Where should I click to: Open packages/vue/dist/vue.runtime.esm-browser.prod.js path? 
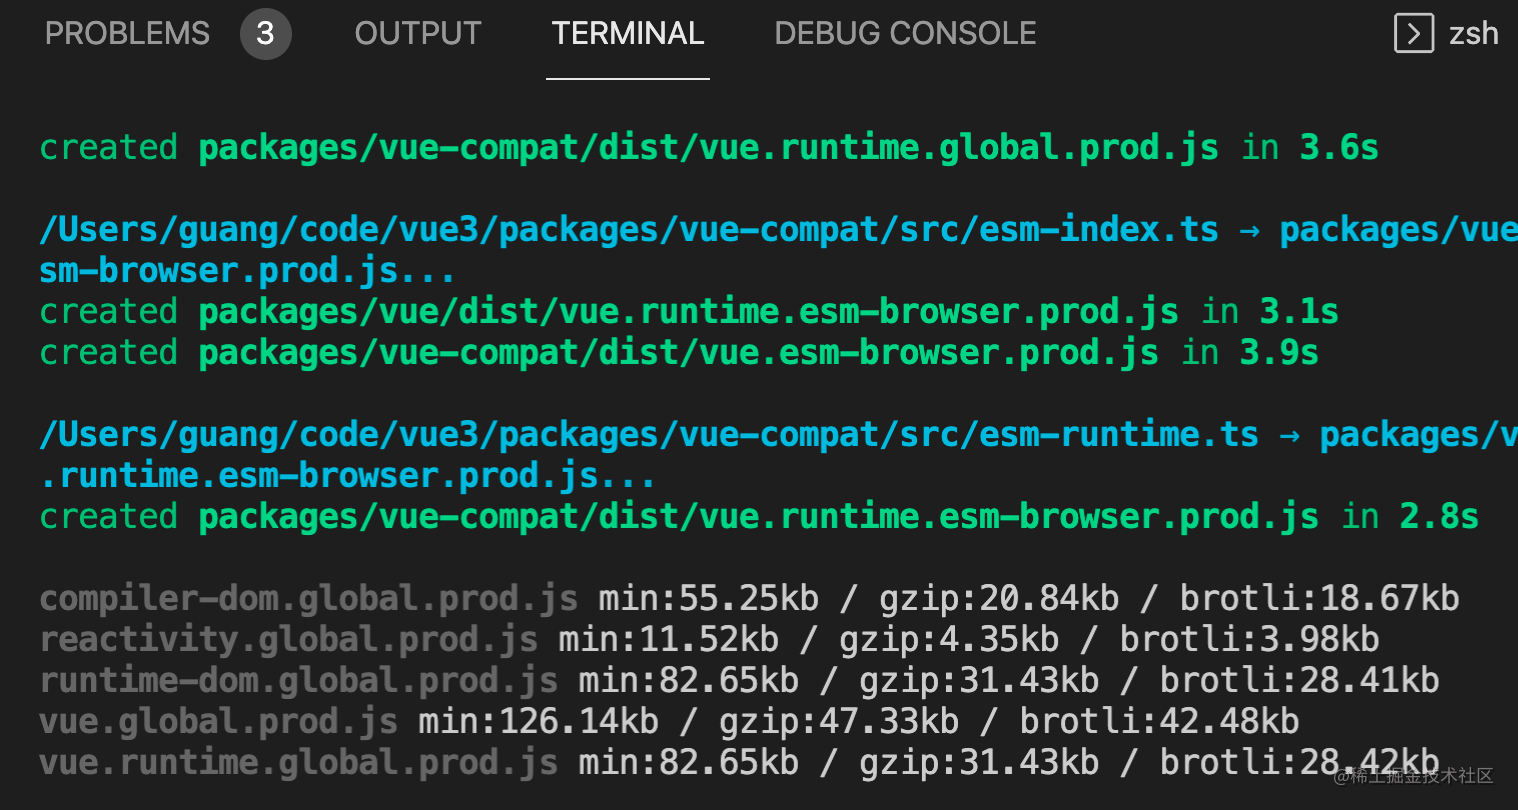click(688, 312)
